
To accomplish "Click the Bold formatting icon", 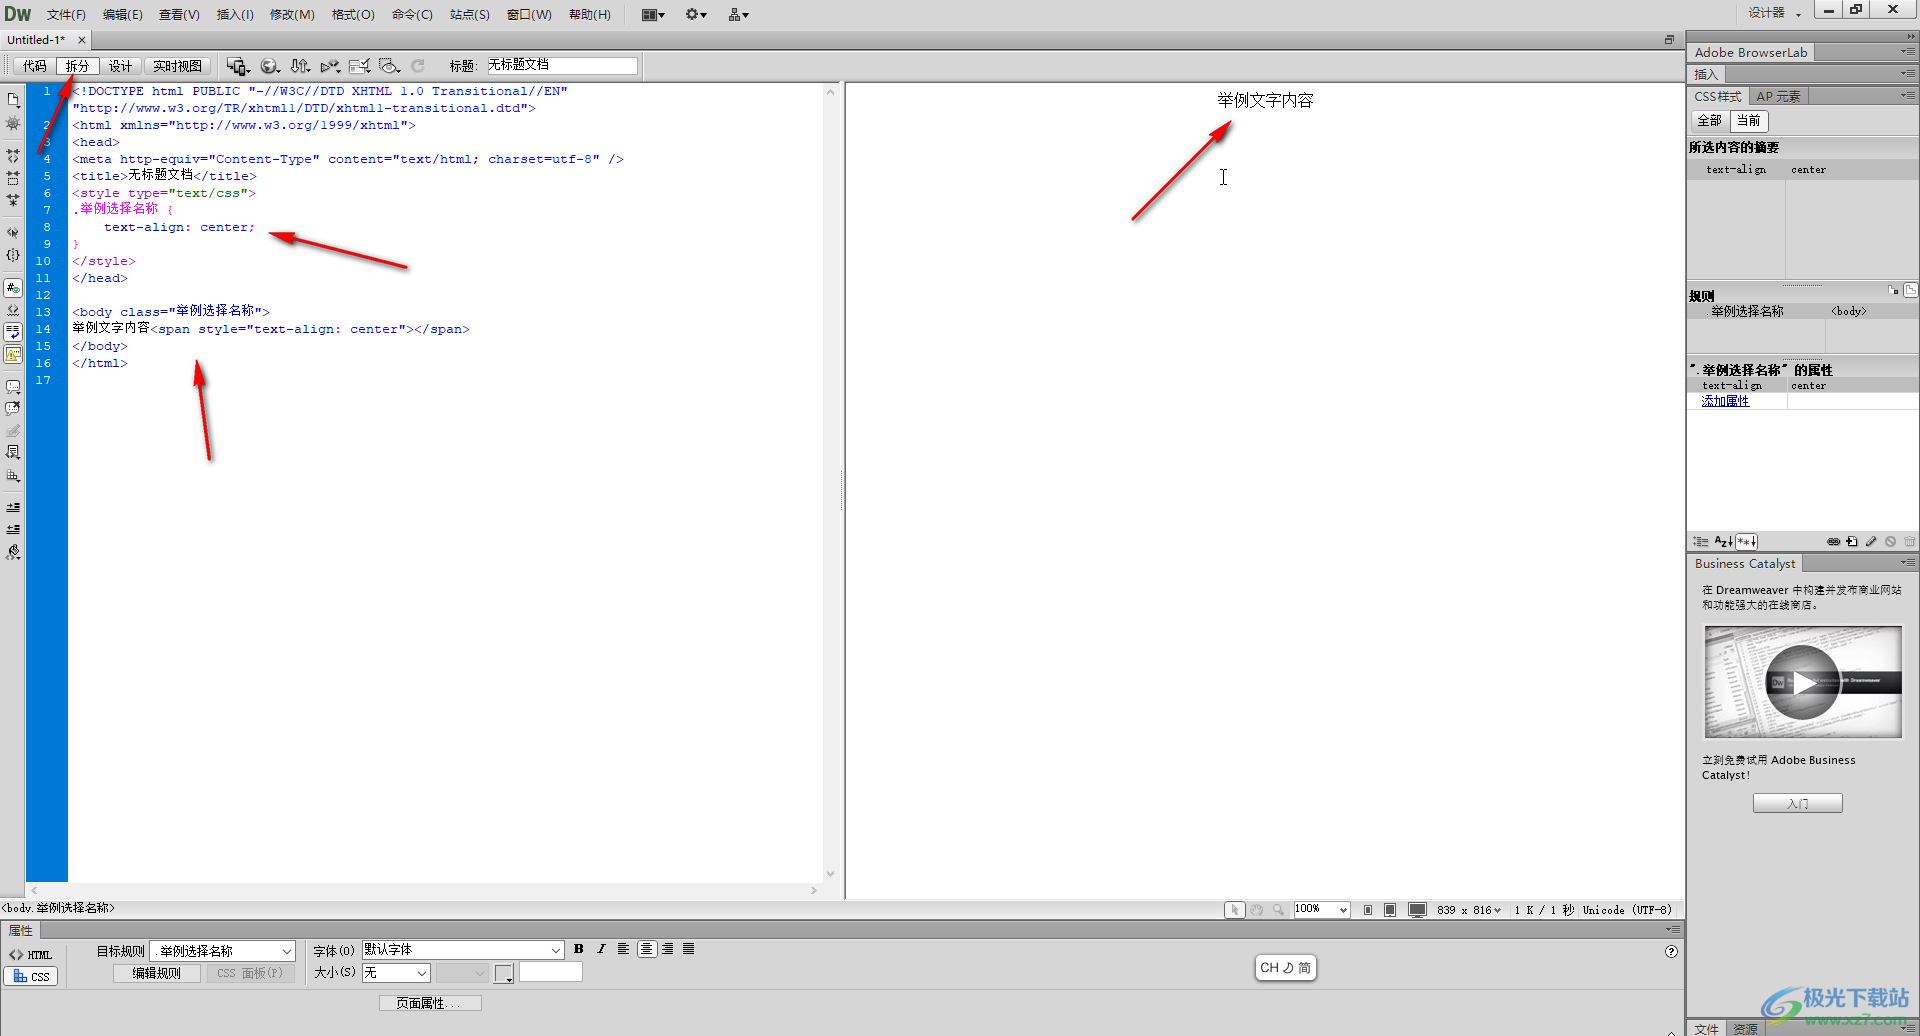I will [579, 949].
